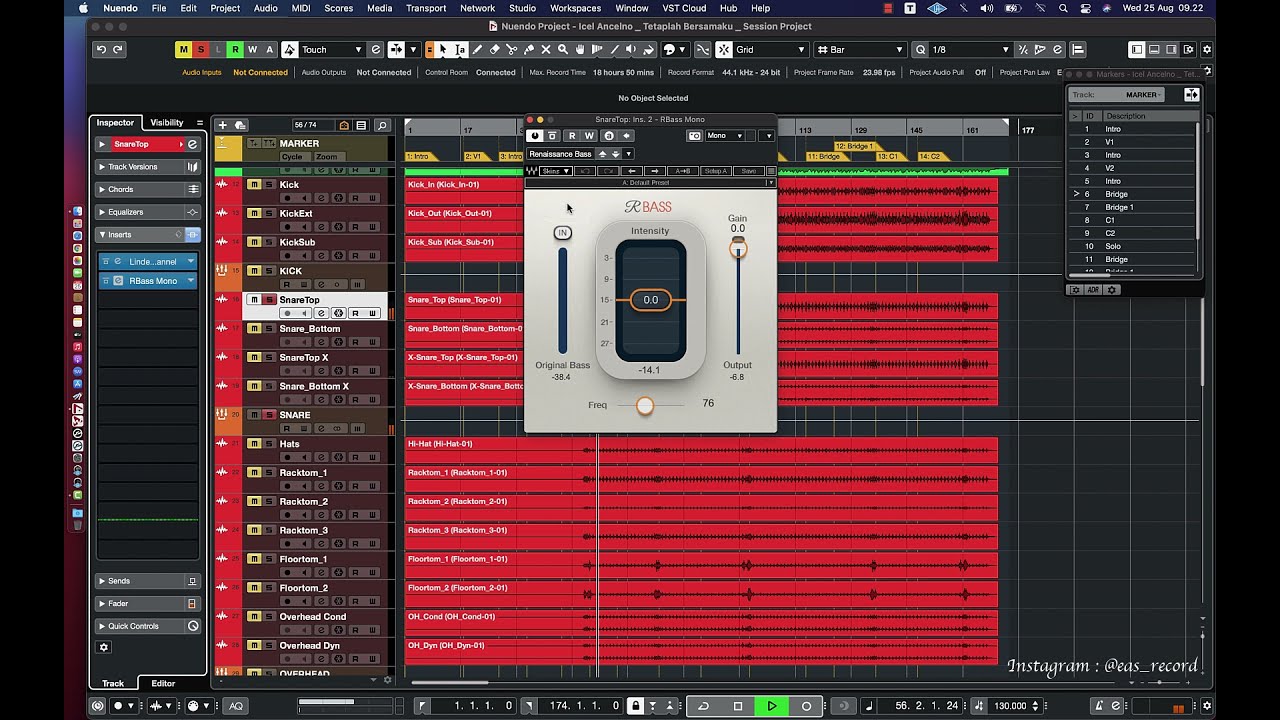This screenshot has height=720, width=1280.
Task: Open the Renaissance Bass preset dropdown arrow
Action: pyautogui.click(x=628, y=154)
